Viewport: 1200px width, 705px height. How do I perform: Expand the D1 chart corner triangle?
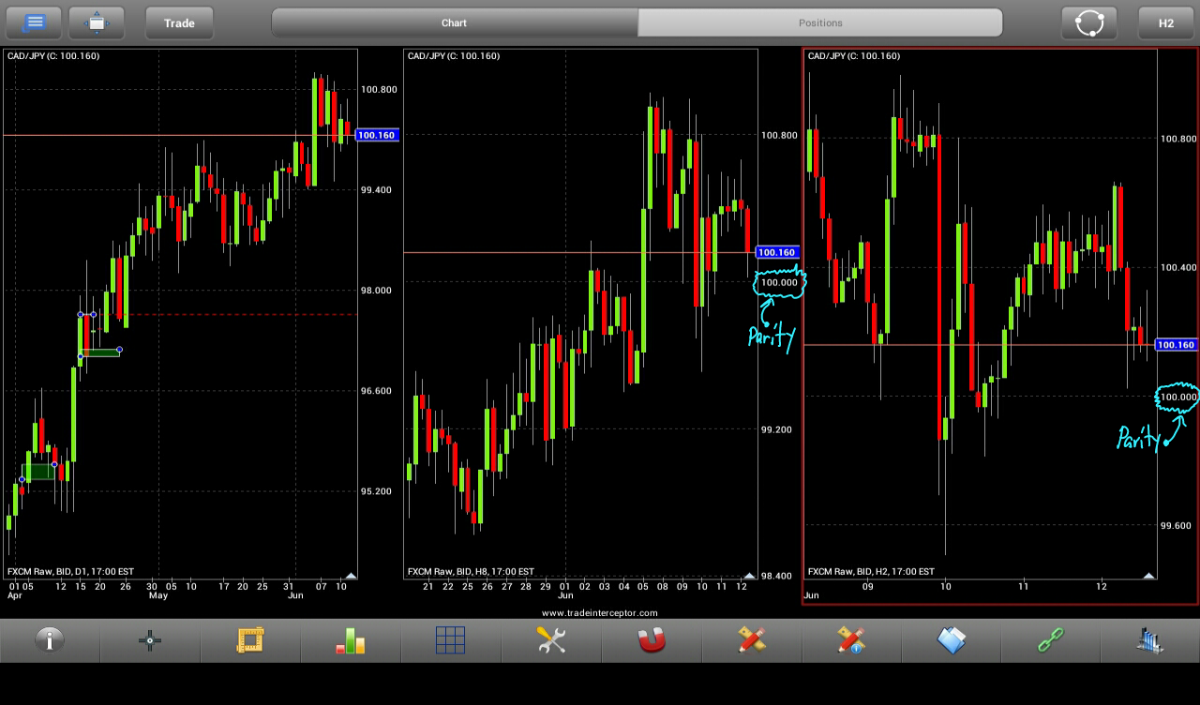(350, 575)
